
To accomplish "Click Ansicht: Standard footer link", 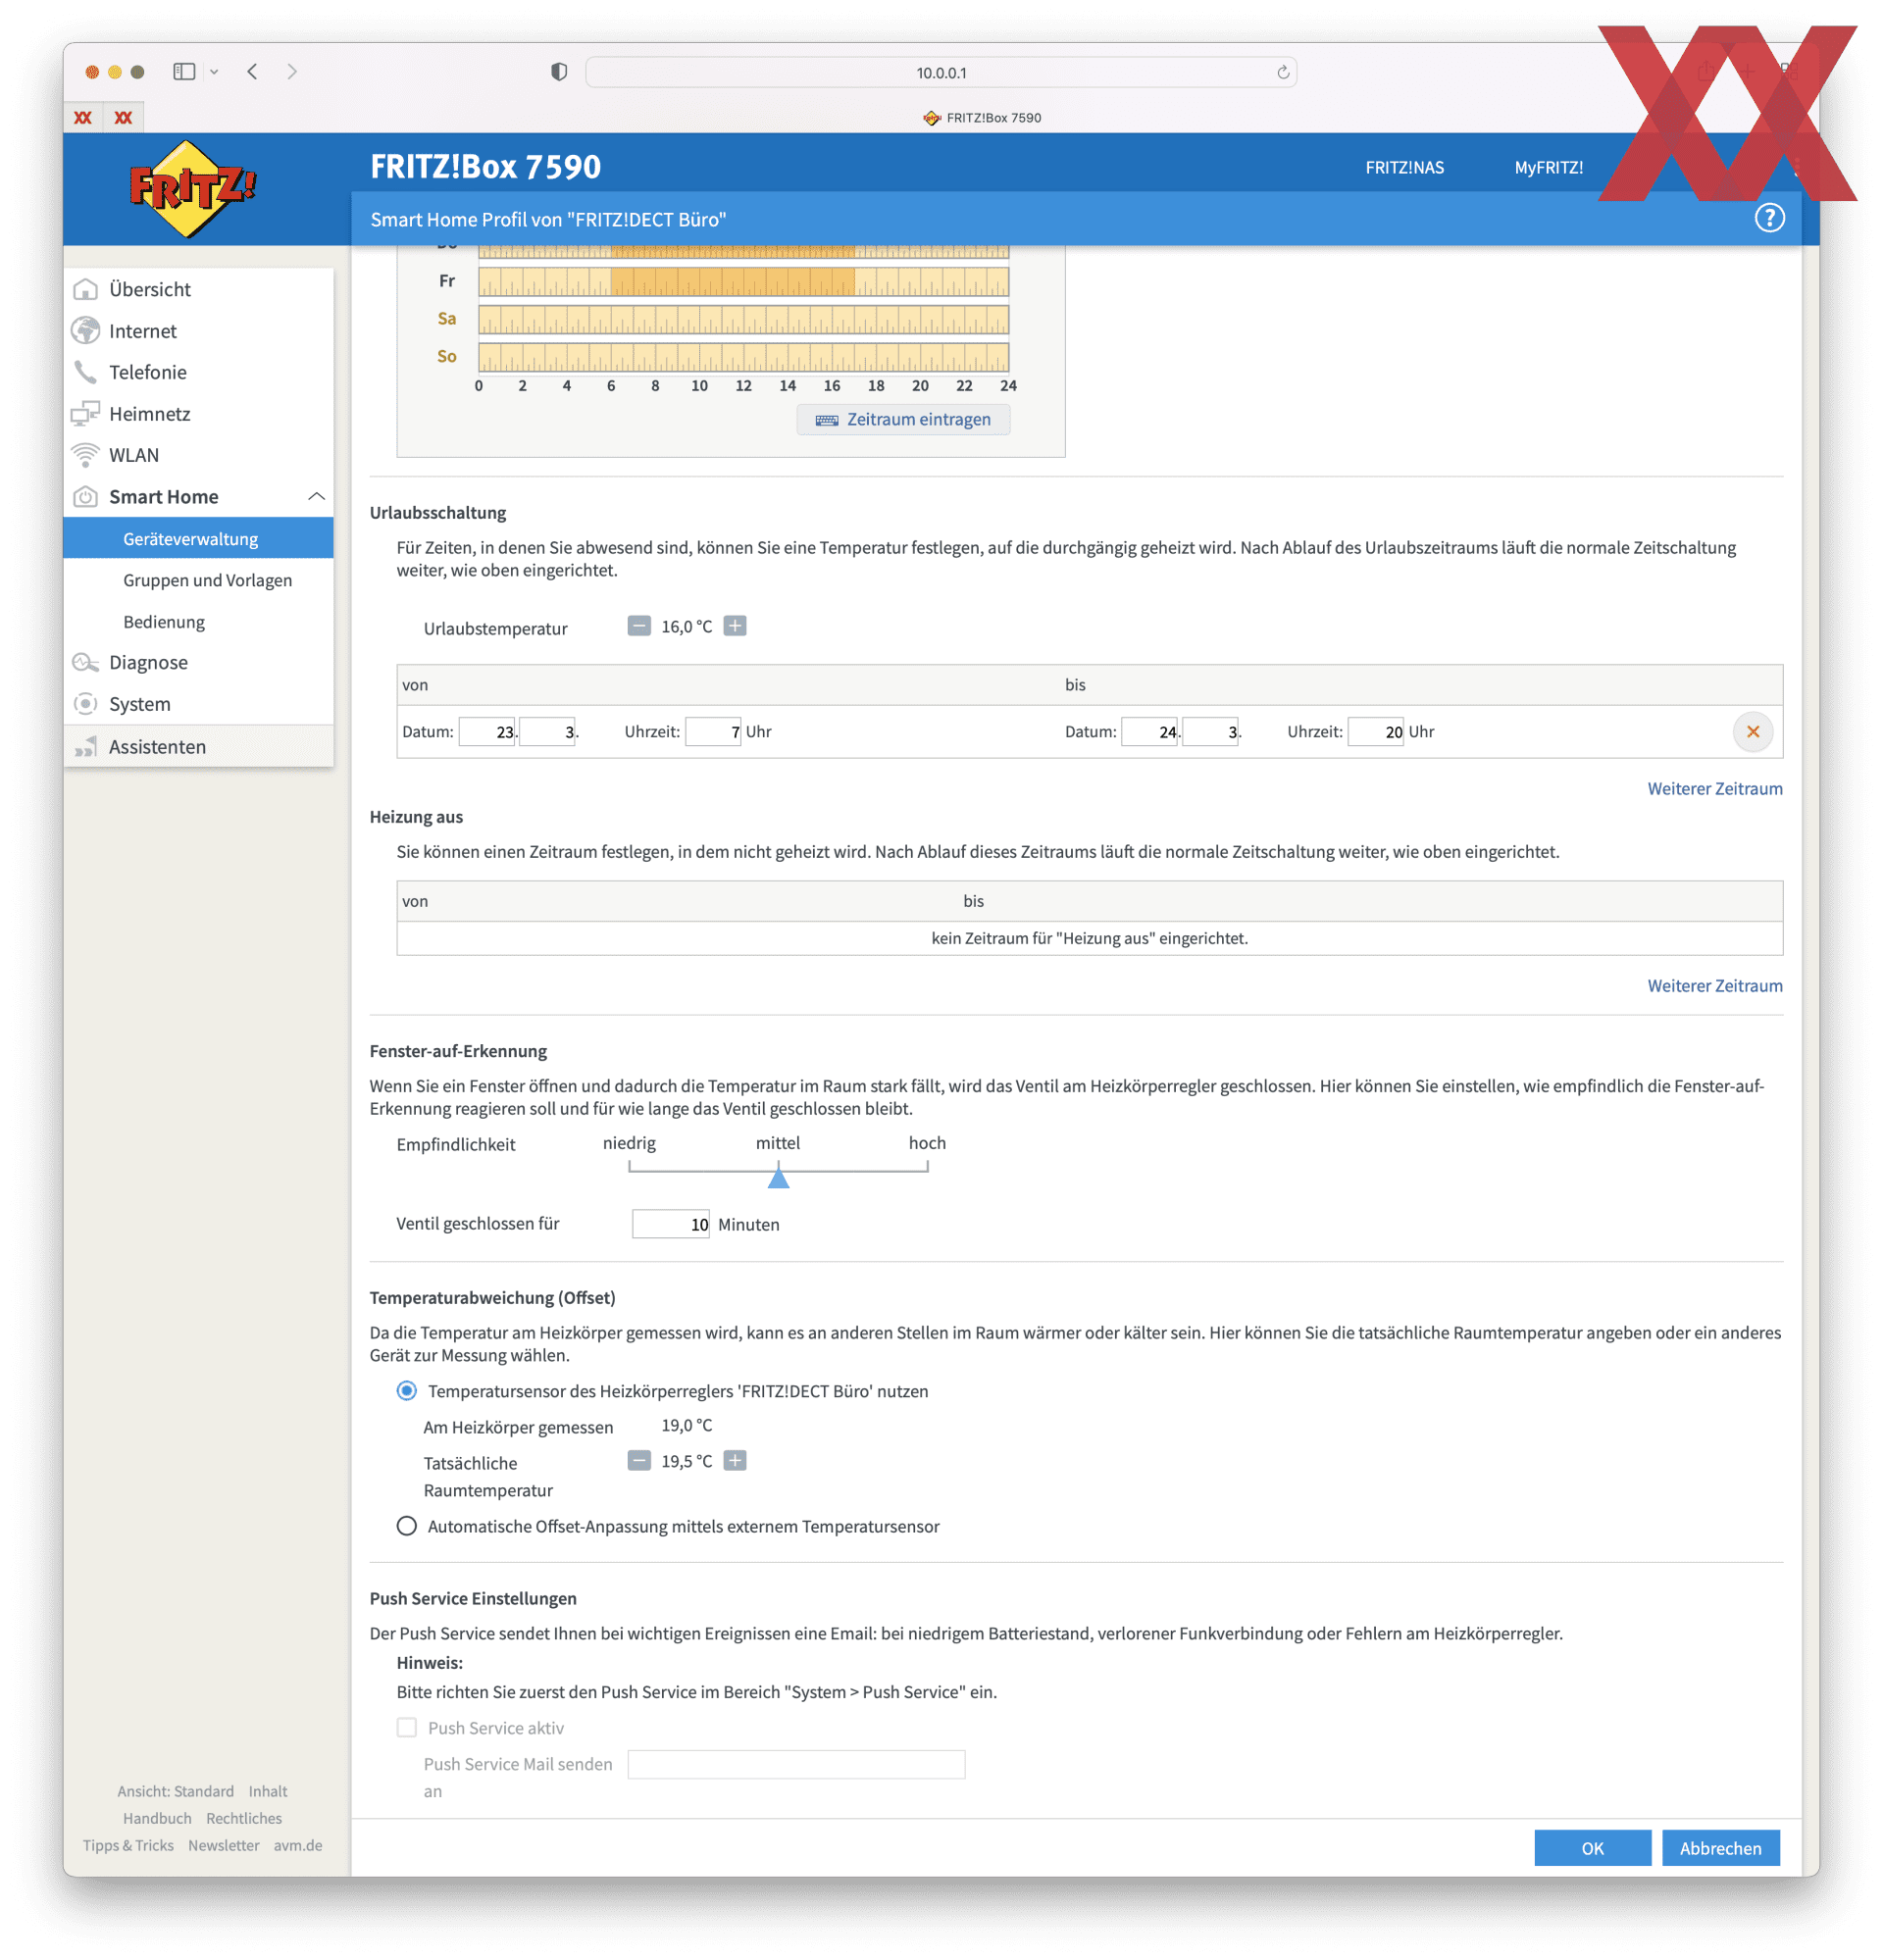I will (x=175, y=1791).
